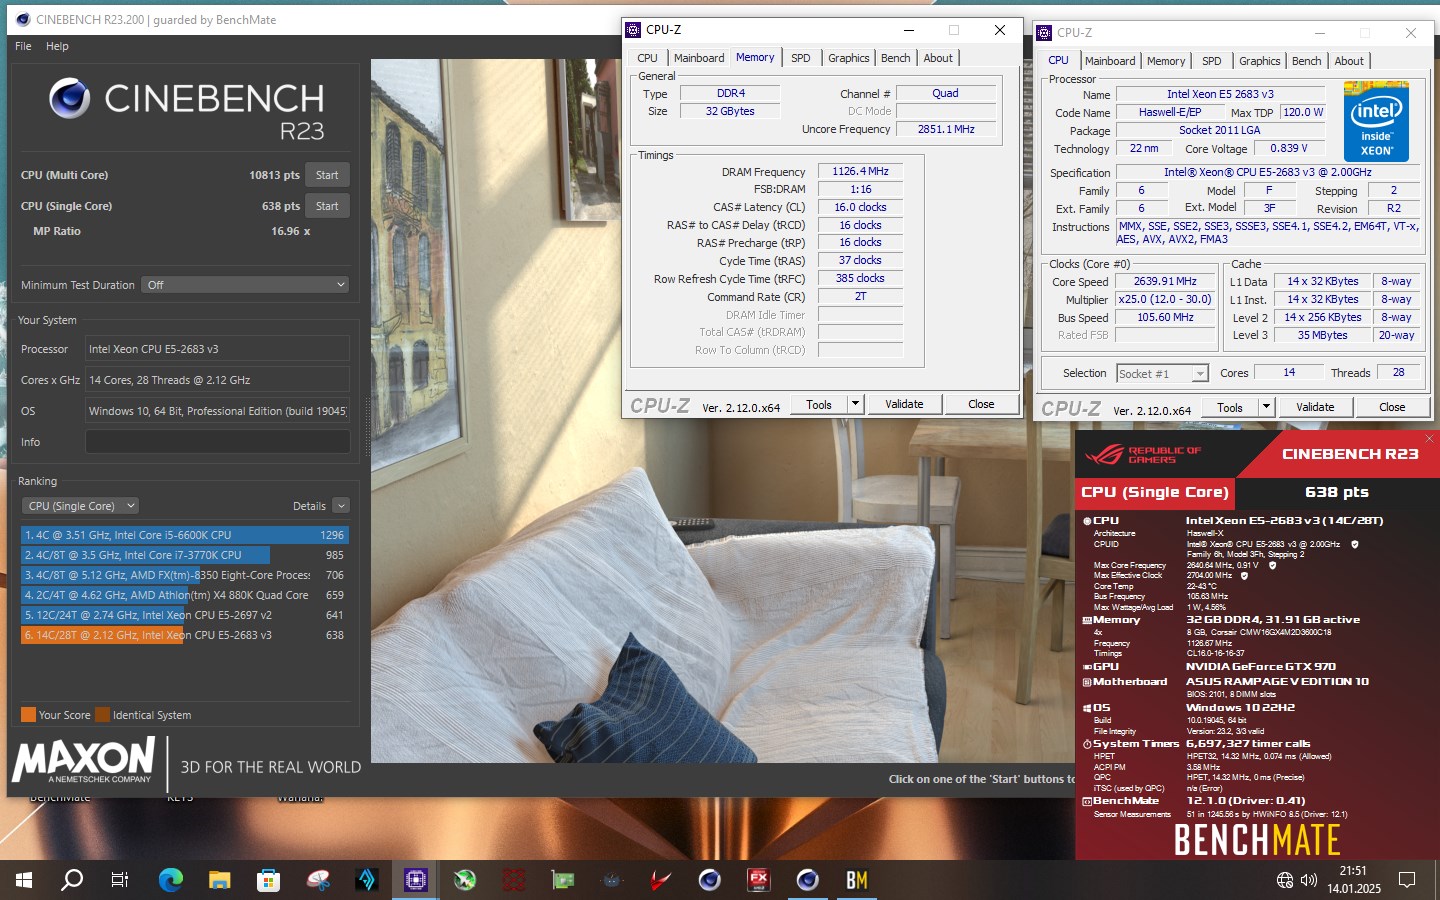Click the CPU-Z title bar icon of Memory window
1440x900 pixels.
coord(633,30)
